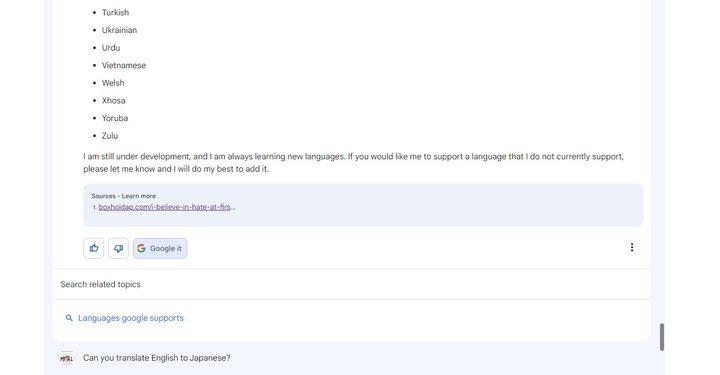The height and width of the screenshot is (375, 720).
Task: Click the Turkish list item
Action: [115, 12]
